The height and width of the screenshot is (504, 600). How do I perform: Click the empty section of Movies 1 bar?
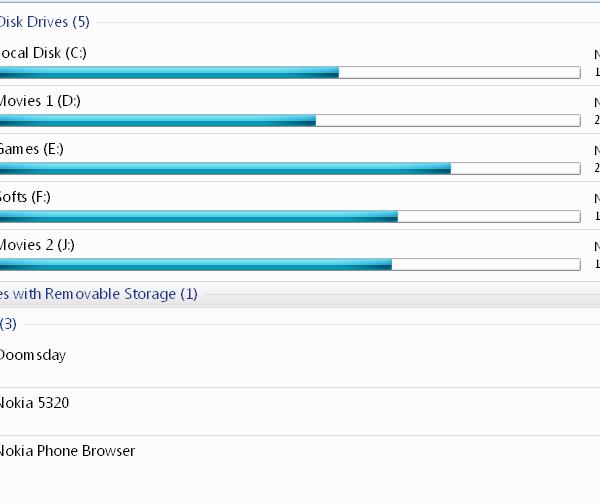coord(447,120)
